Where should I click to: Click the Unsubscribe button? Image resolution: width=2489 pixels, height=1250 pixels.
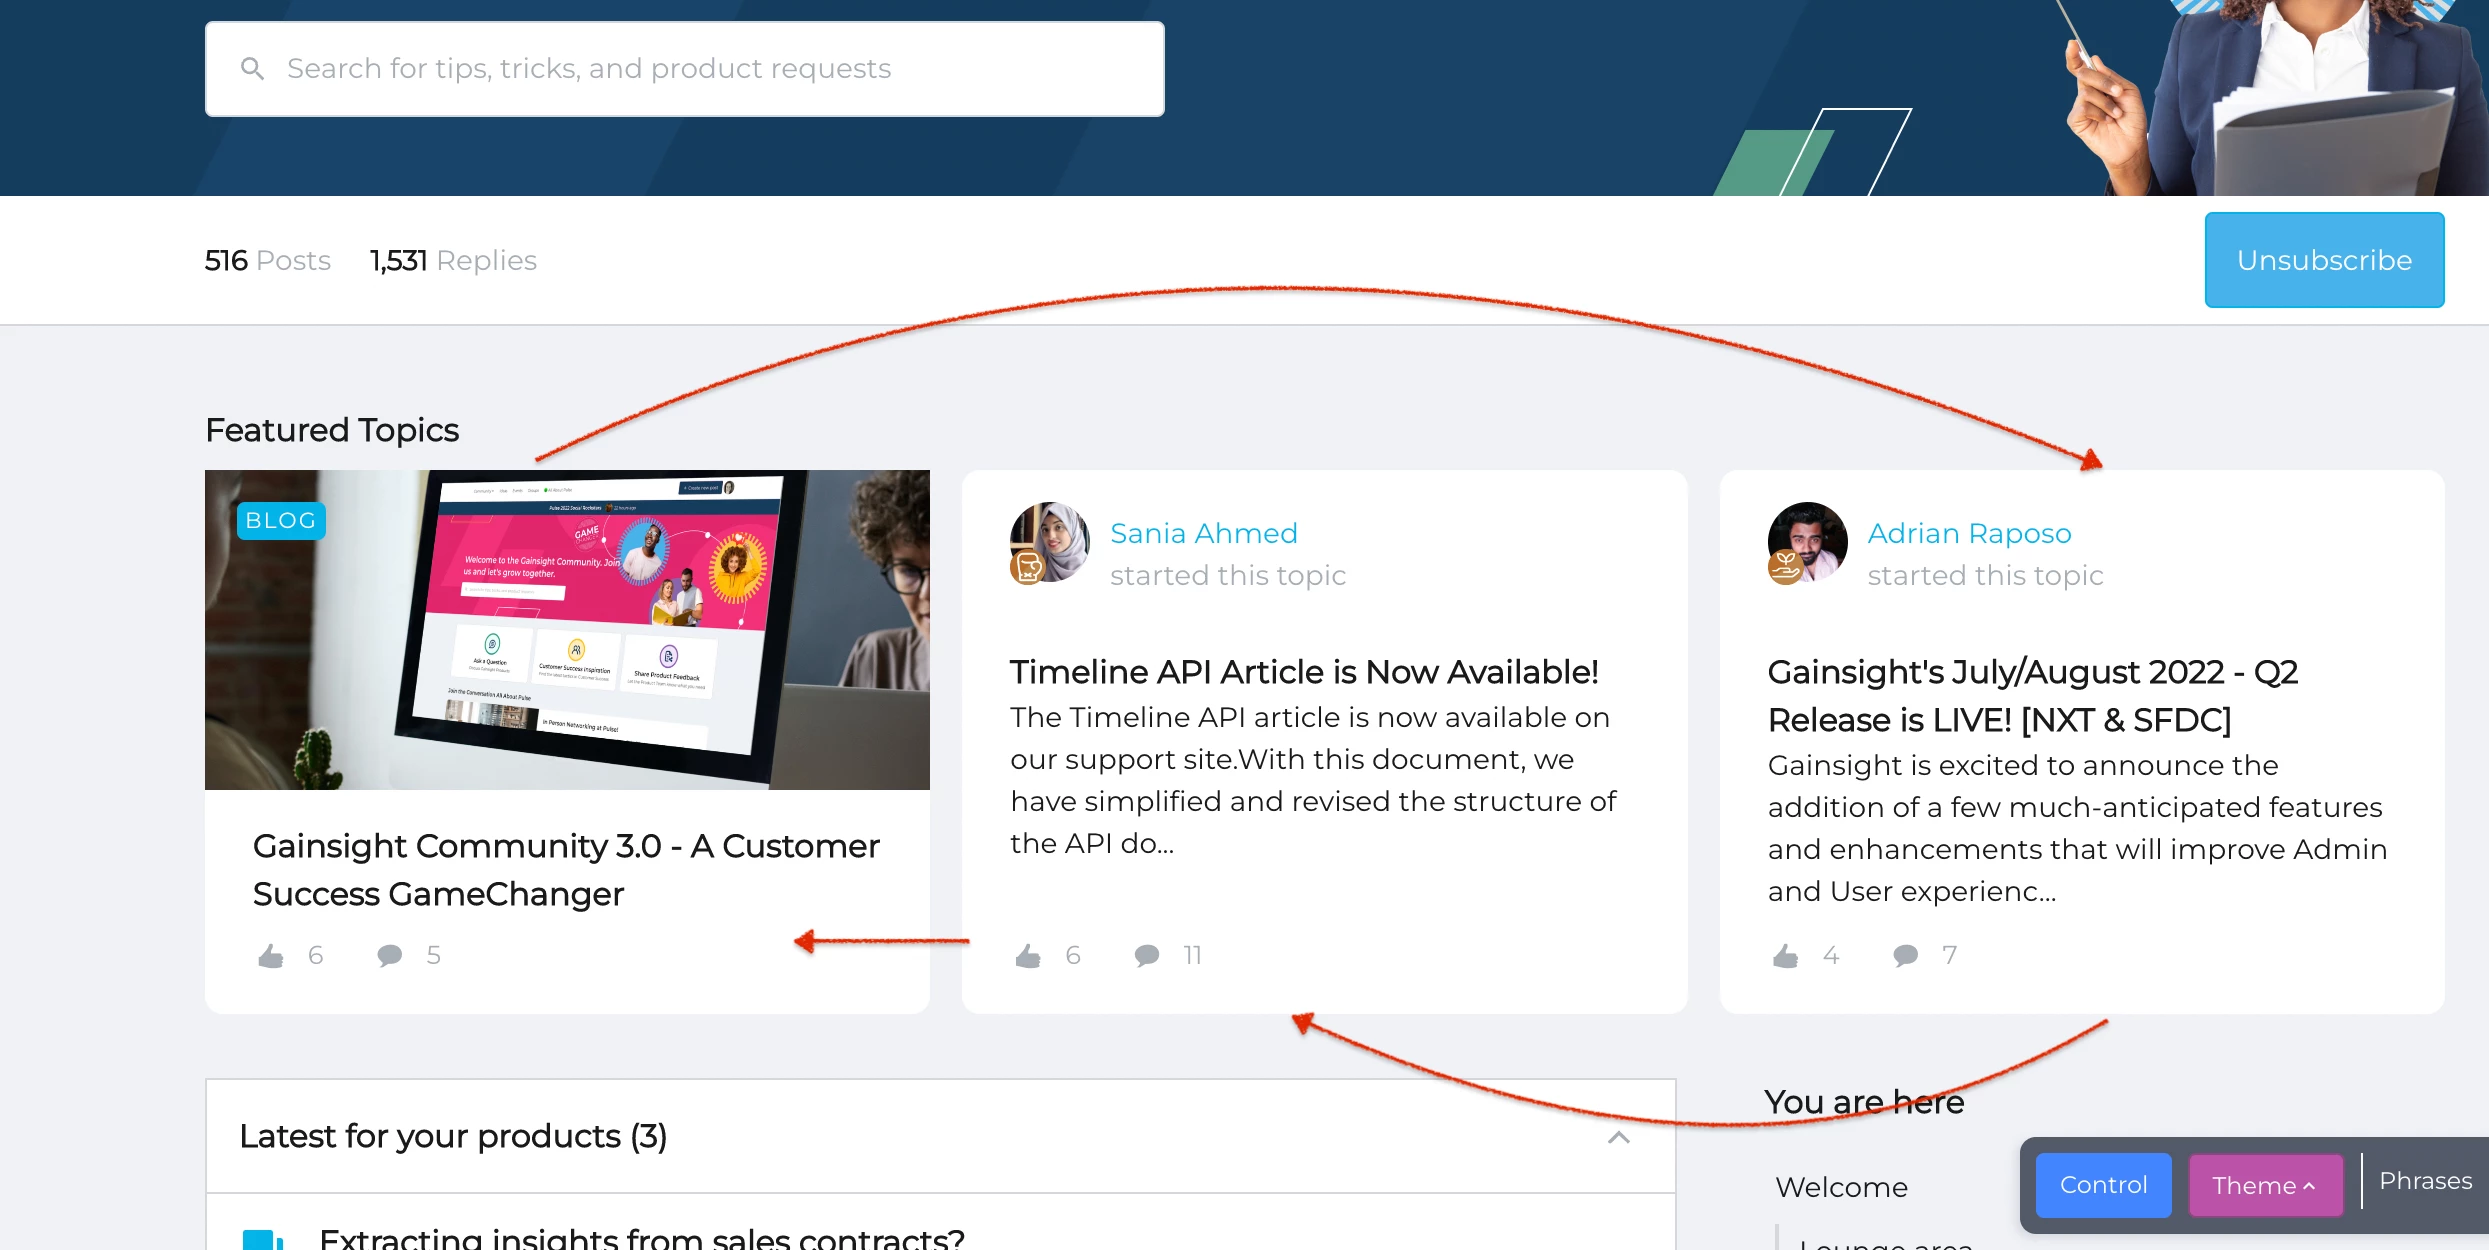point(2324,260)
